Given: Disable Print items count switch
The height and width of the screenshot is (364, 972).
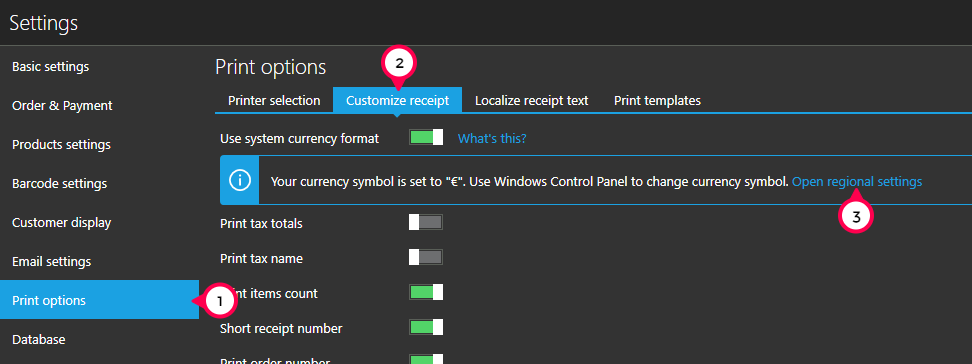Looking at the screenshot, I should (x=426, y=292).
